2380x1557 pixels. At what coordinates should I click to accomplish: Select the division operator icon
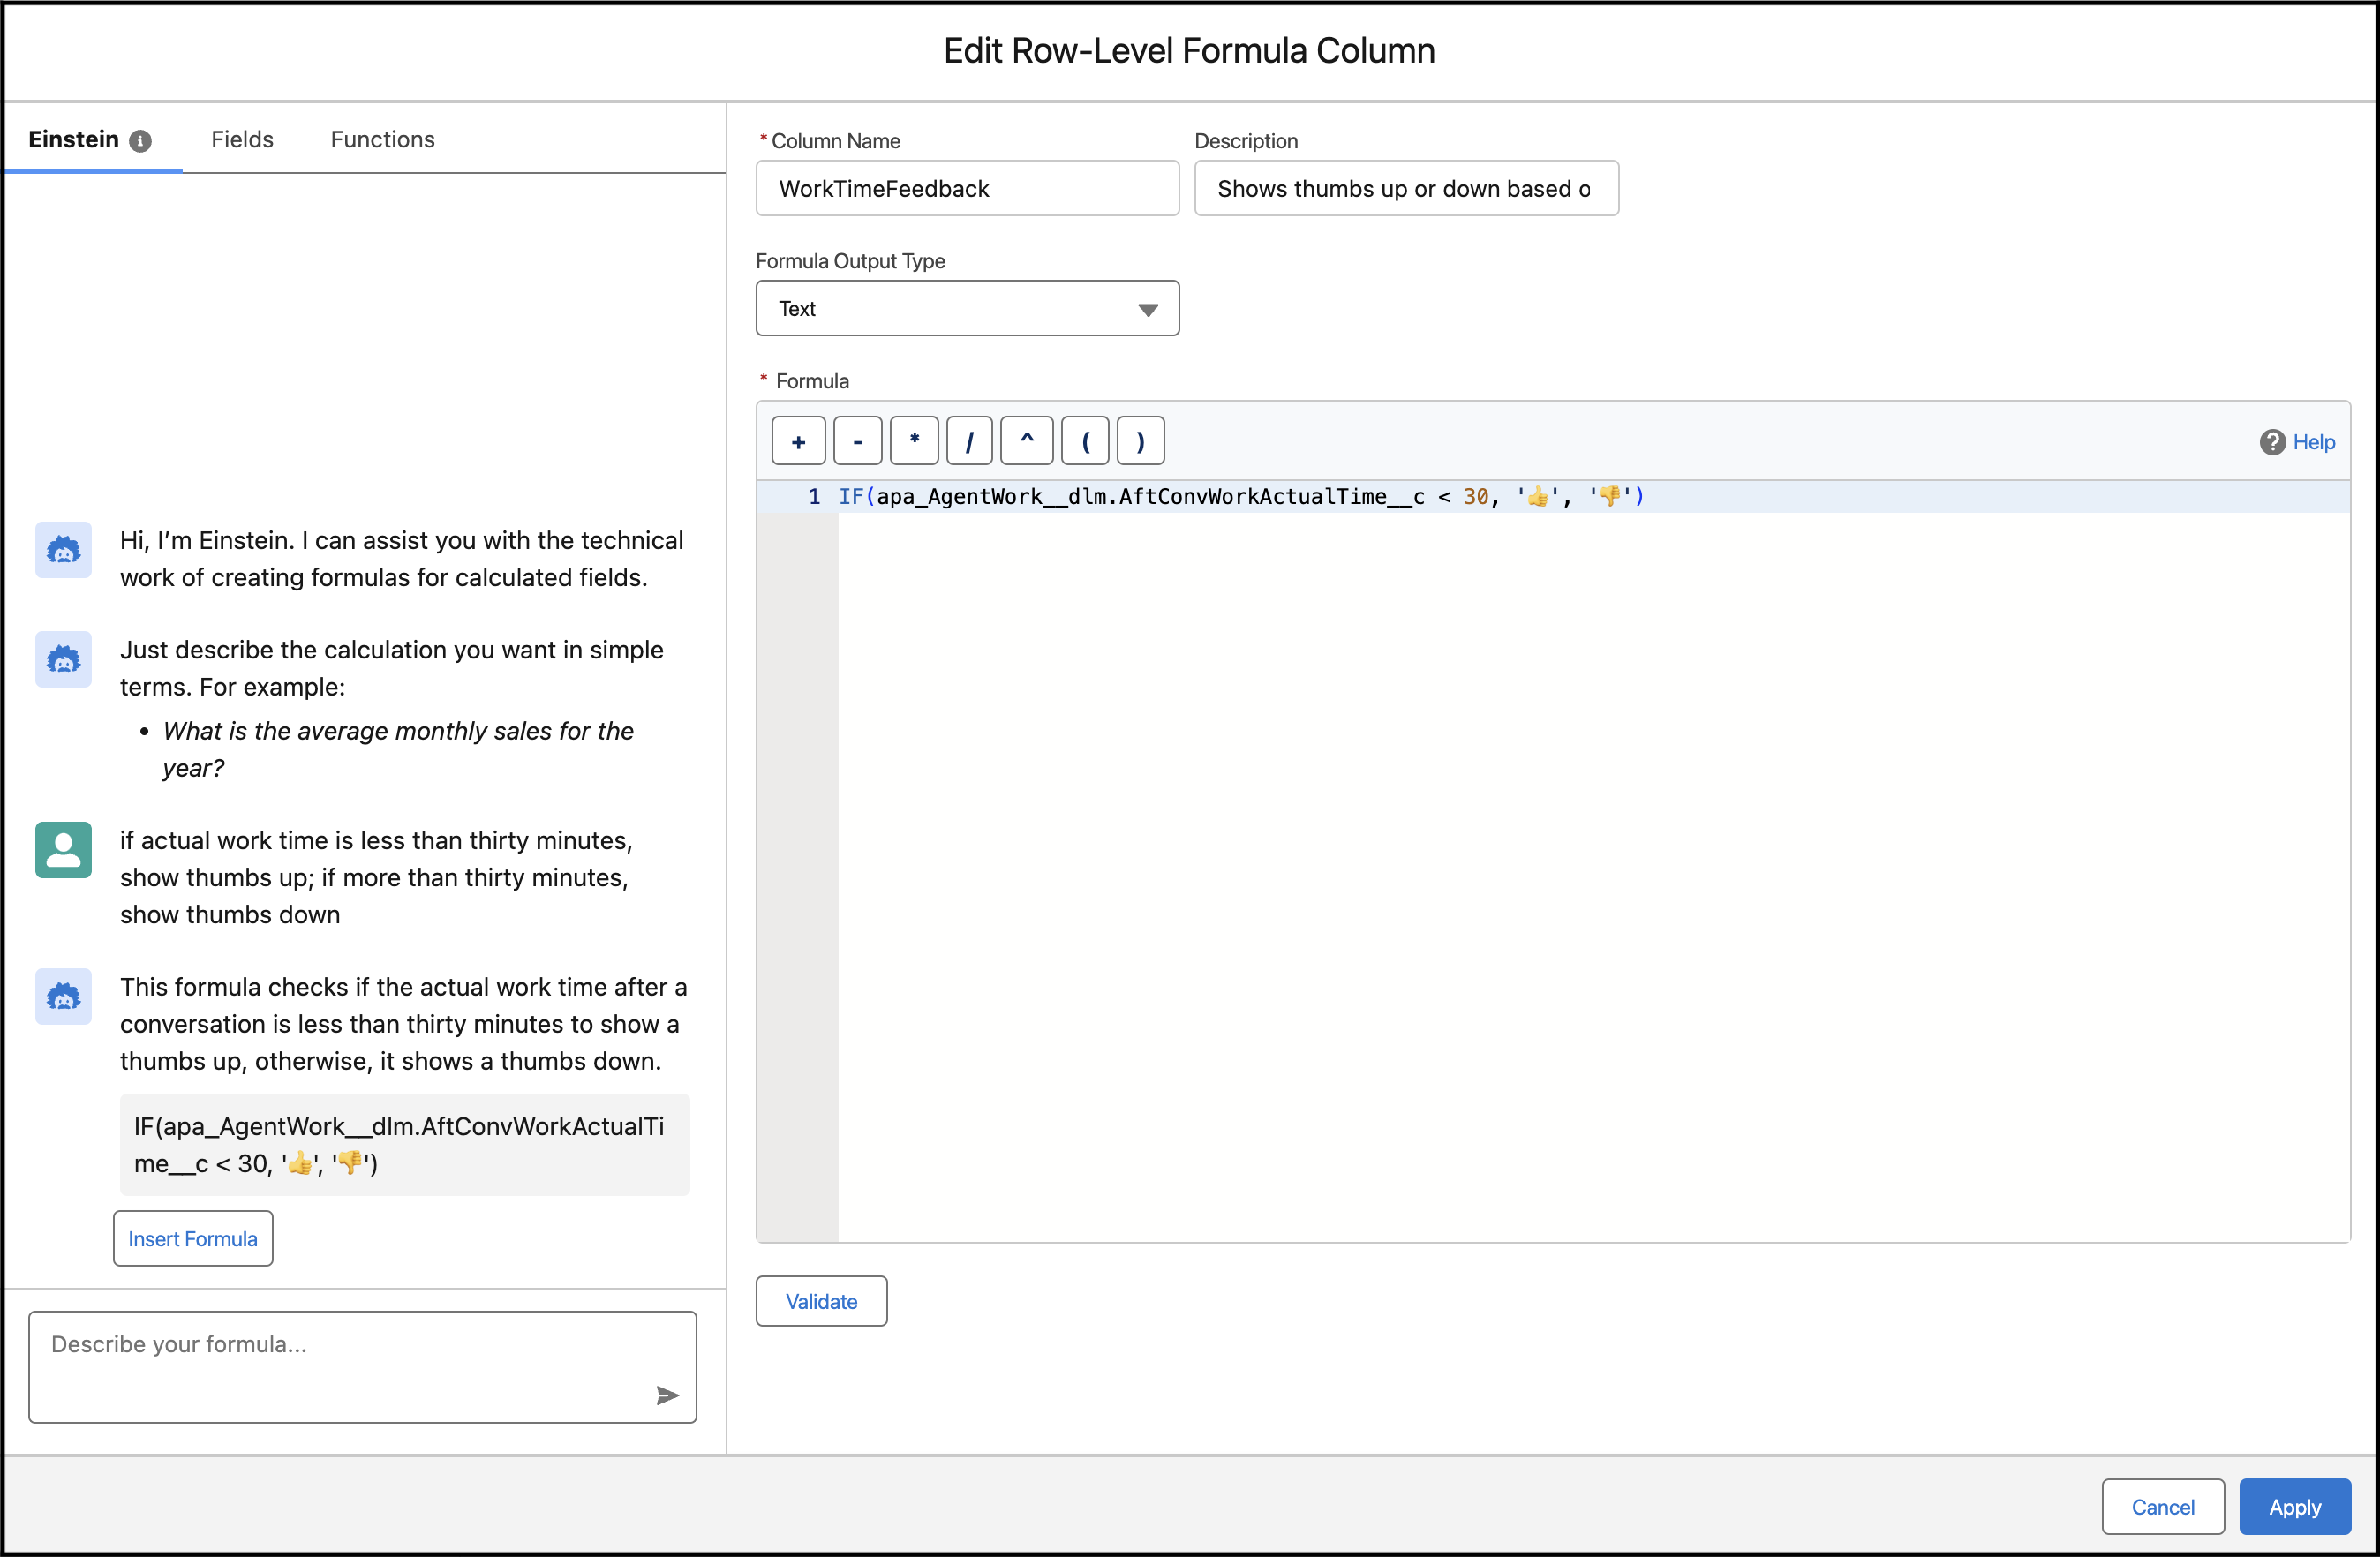[969, 440]
